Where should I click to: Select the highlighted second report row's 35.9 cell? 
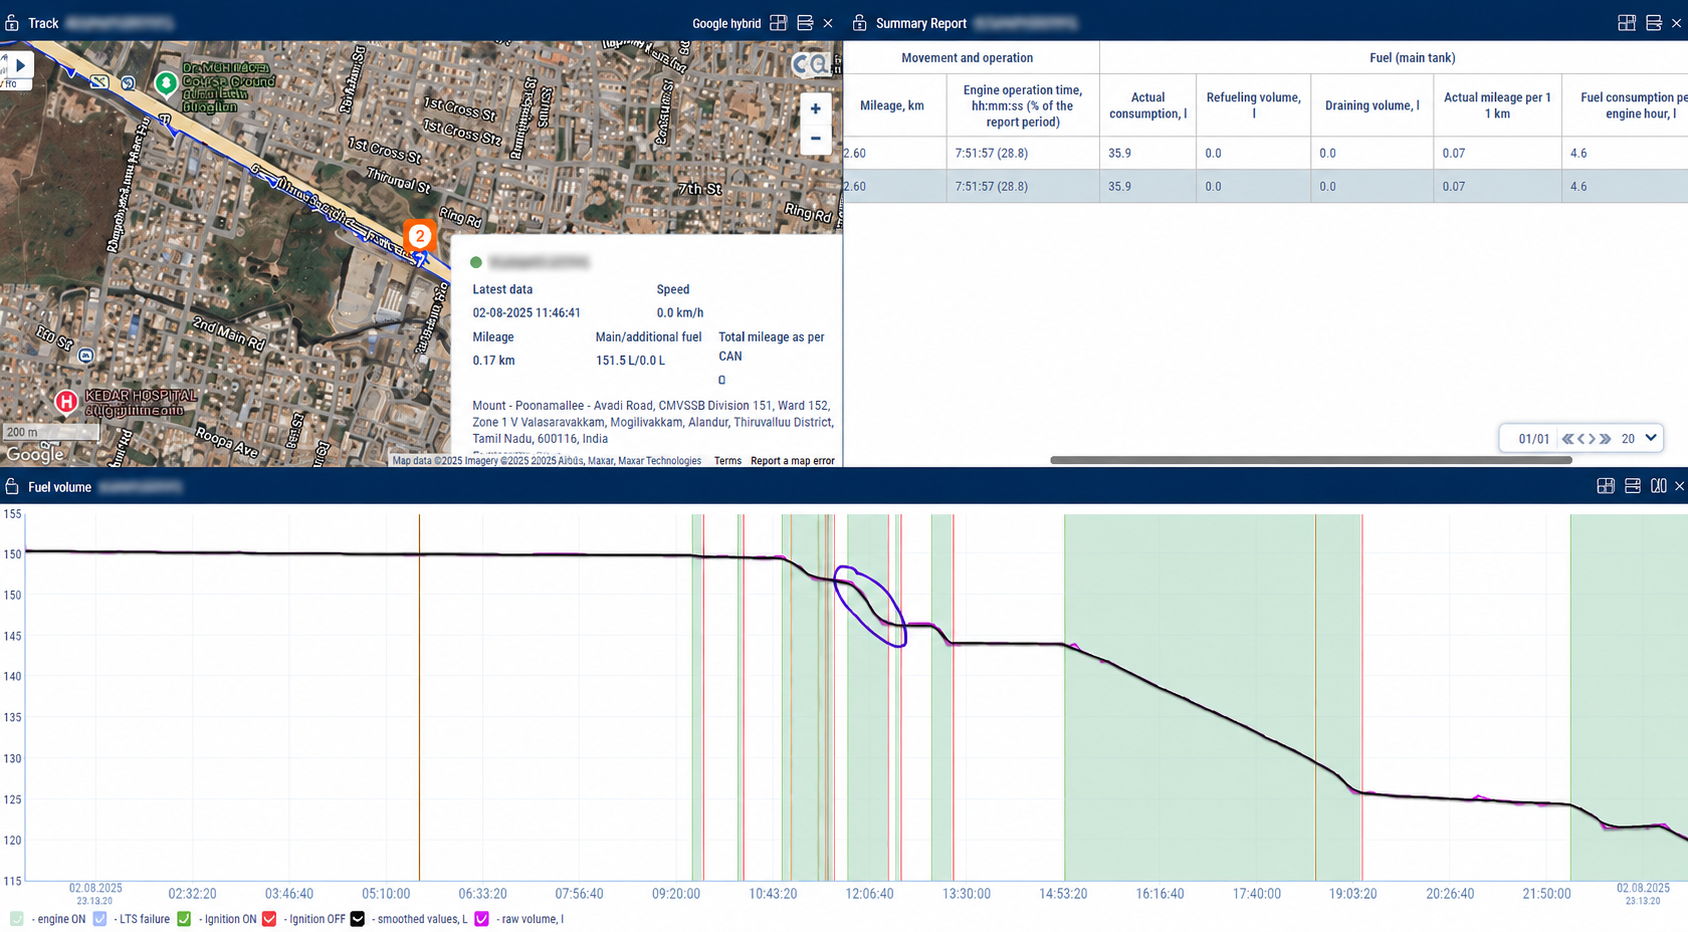tap(1148, 186)
